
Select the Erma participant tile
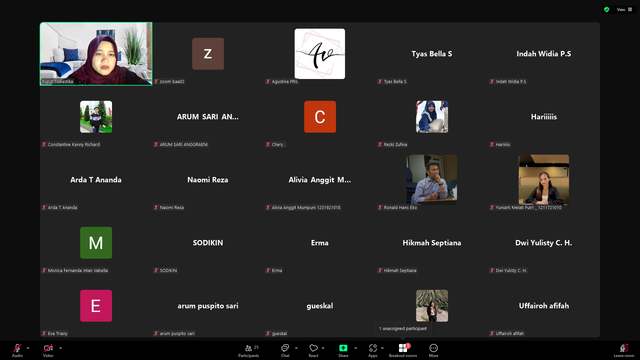click(x=320, y=243)
